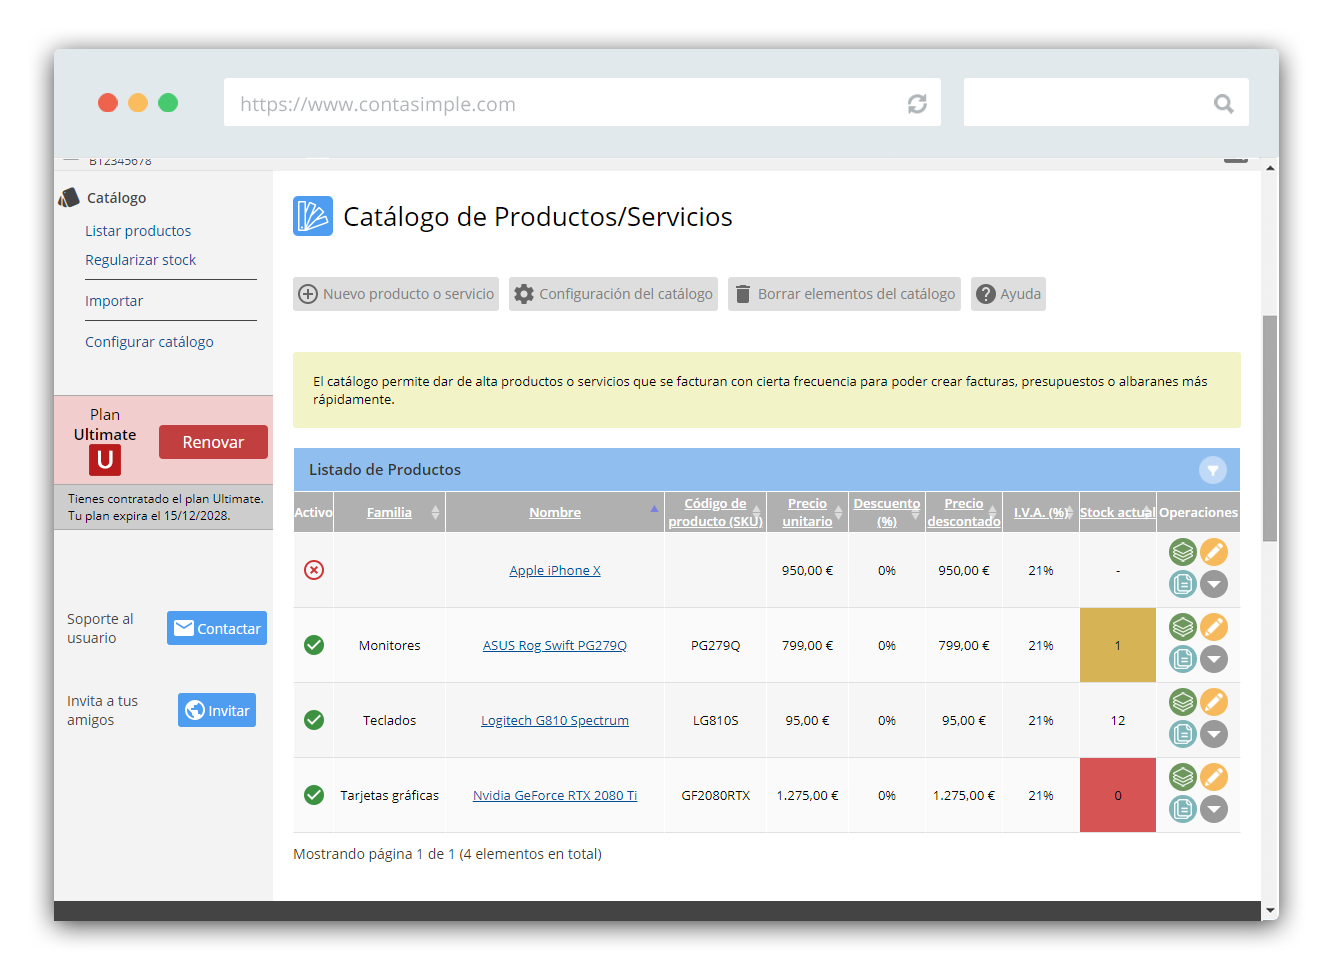Open the Apple iPhone X link

coord(555,570)
